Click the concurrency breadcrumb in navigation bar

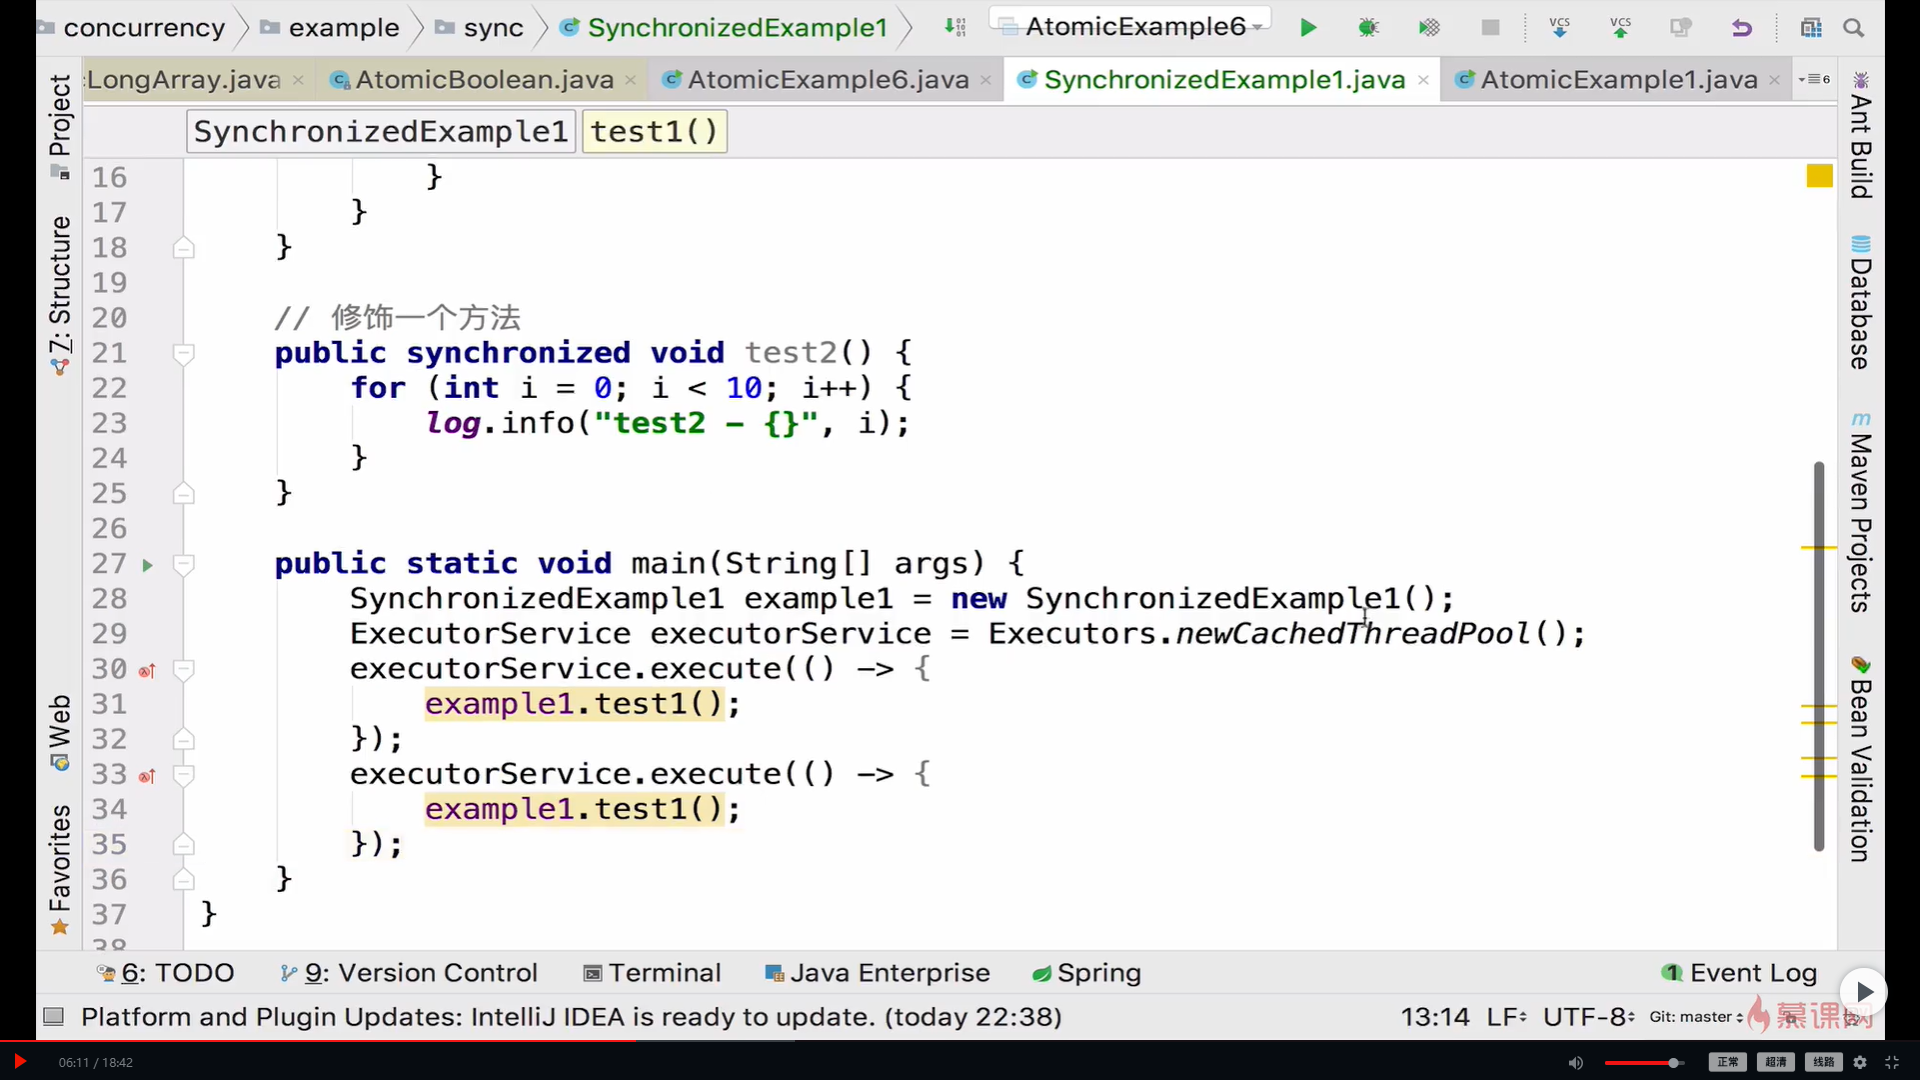[x=133, y=28]
